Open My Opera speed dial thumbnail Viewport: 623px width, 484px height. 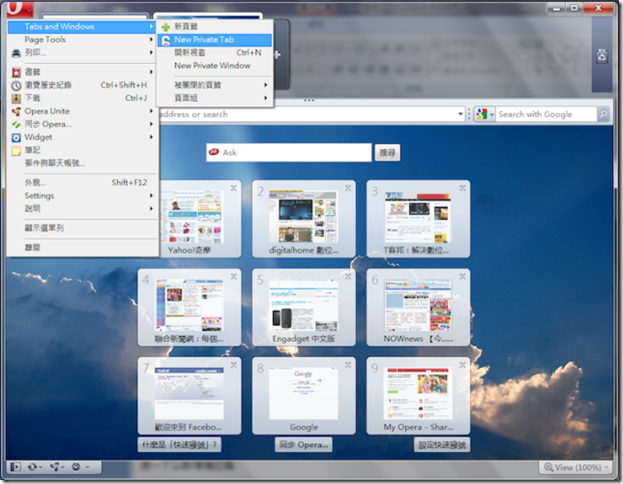(418, 393)
